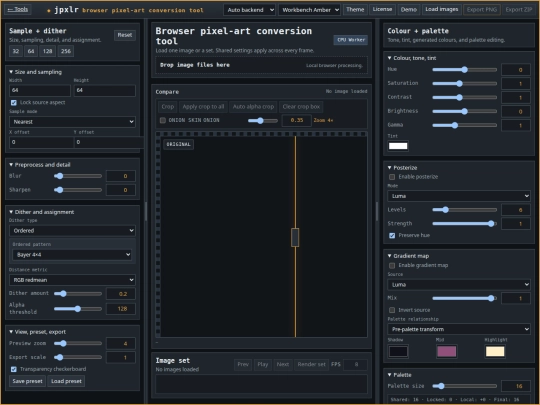Enable gradient map checkbox

point(392,266)
